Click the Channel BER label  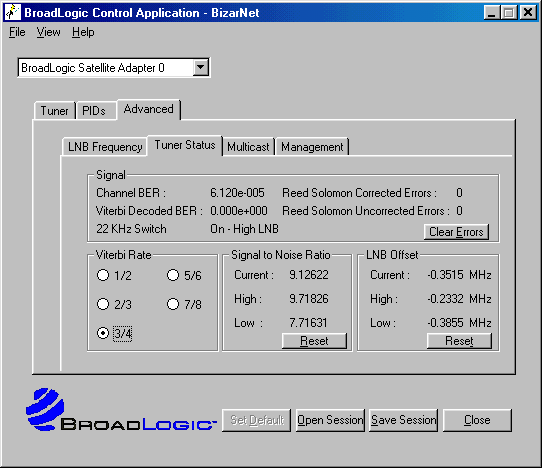pyautogui.click(x=131, y=193)
